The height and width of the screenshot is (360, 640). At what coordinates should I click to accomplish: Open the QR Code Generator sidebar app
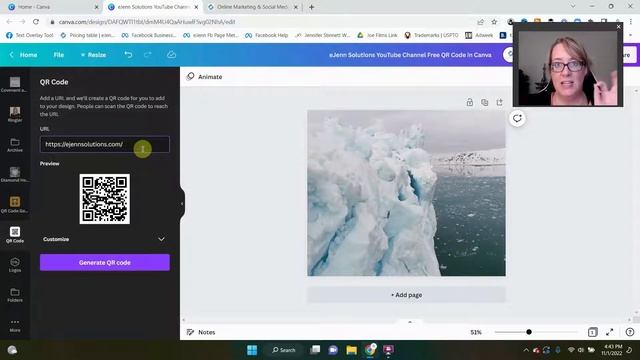pos(15,204)
